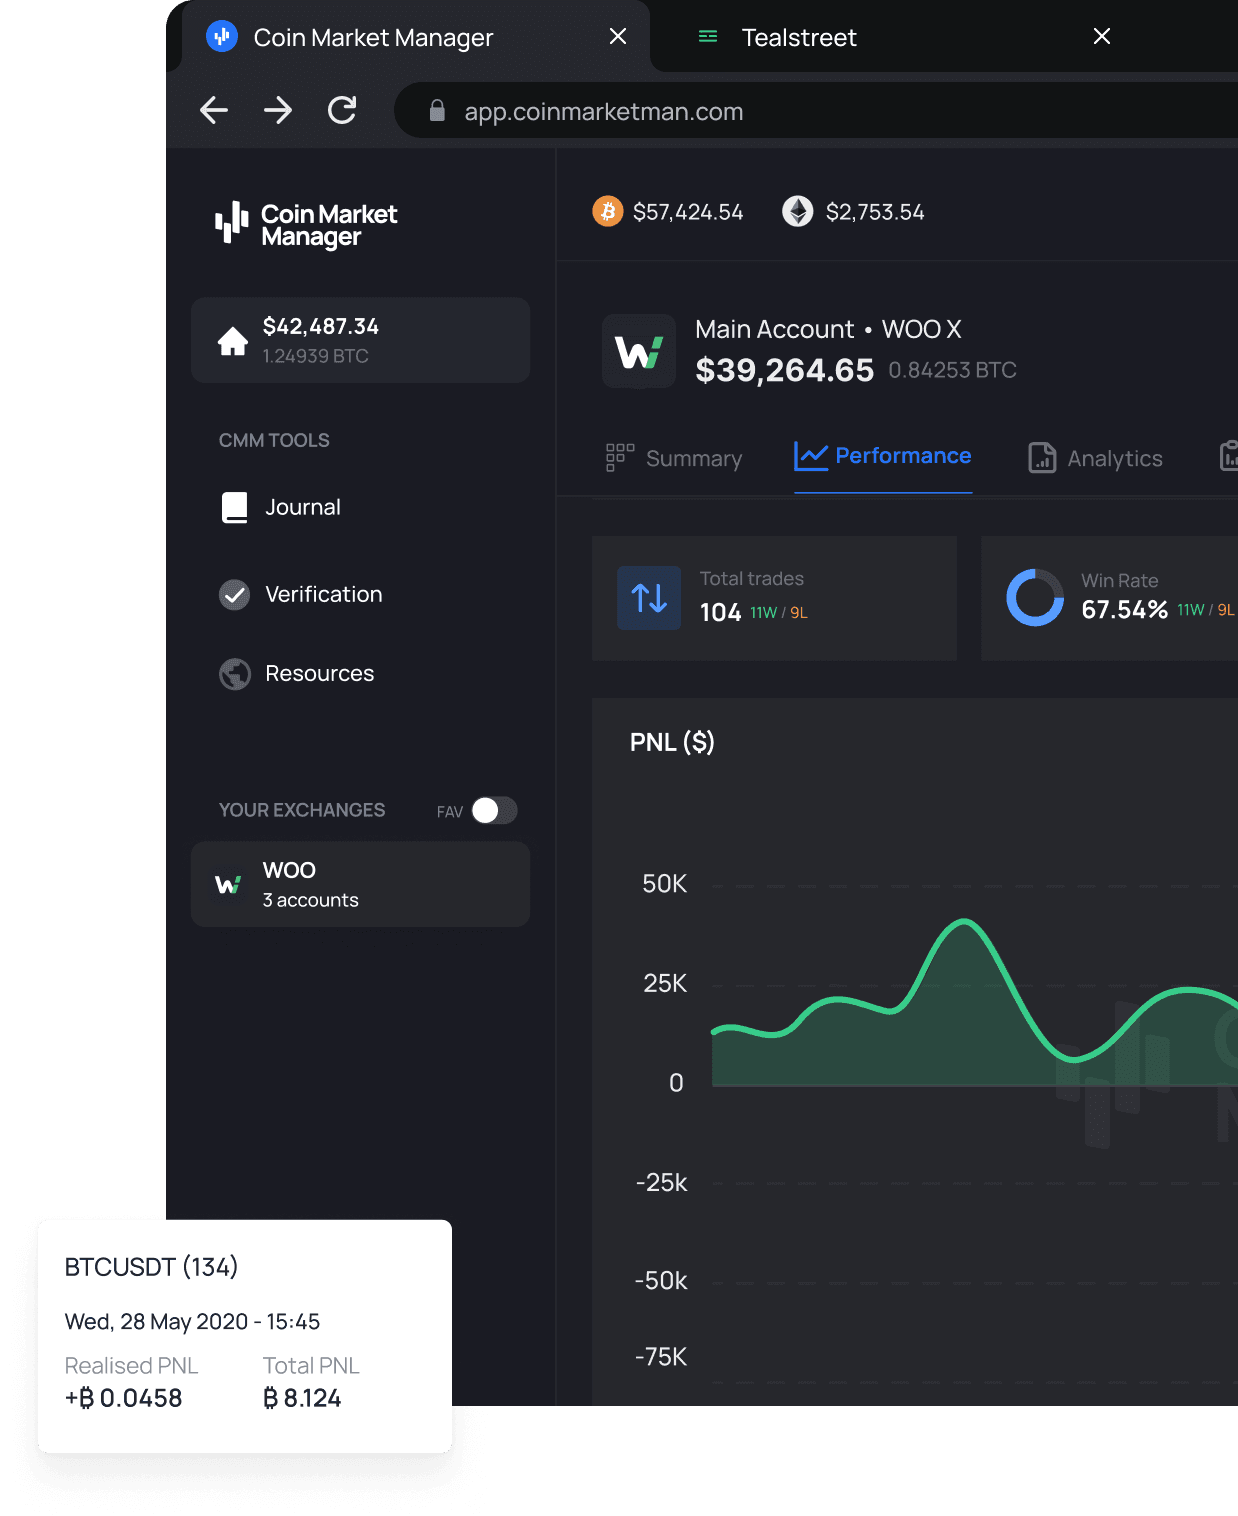Viewport: 1238px width, 1516px height.
Task: Click the -75K axis label
Action: point(661,1357)
